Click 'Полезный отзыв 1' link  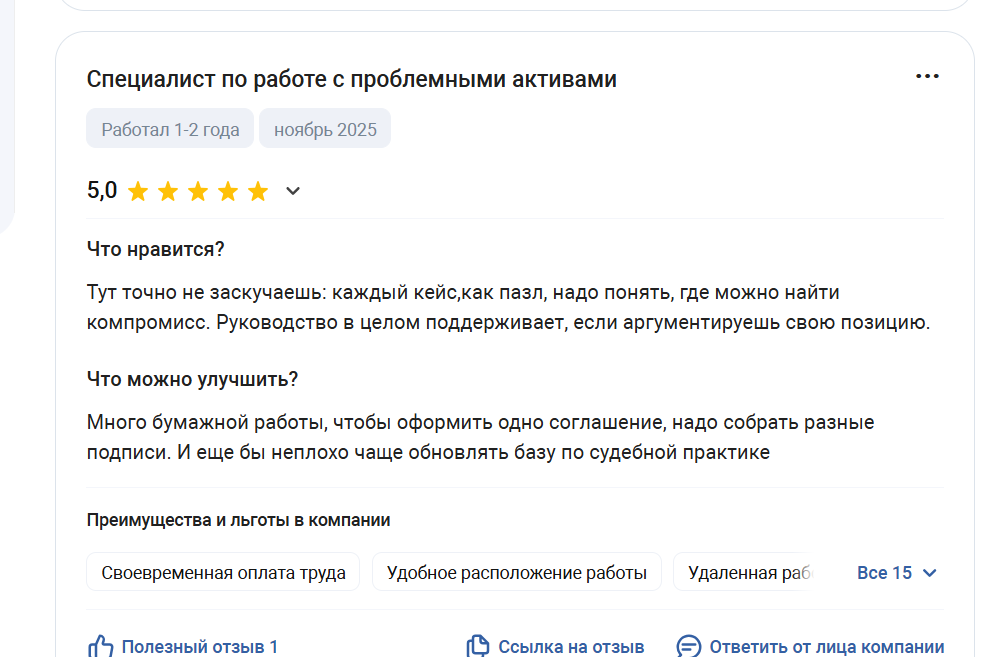tap(199, 647)
